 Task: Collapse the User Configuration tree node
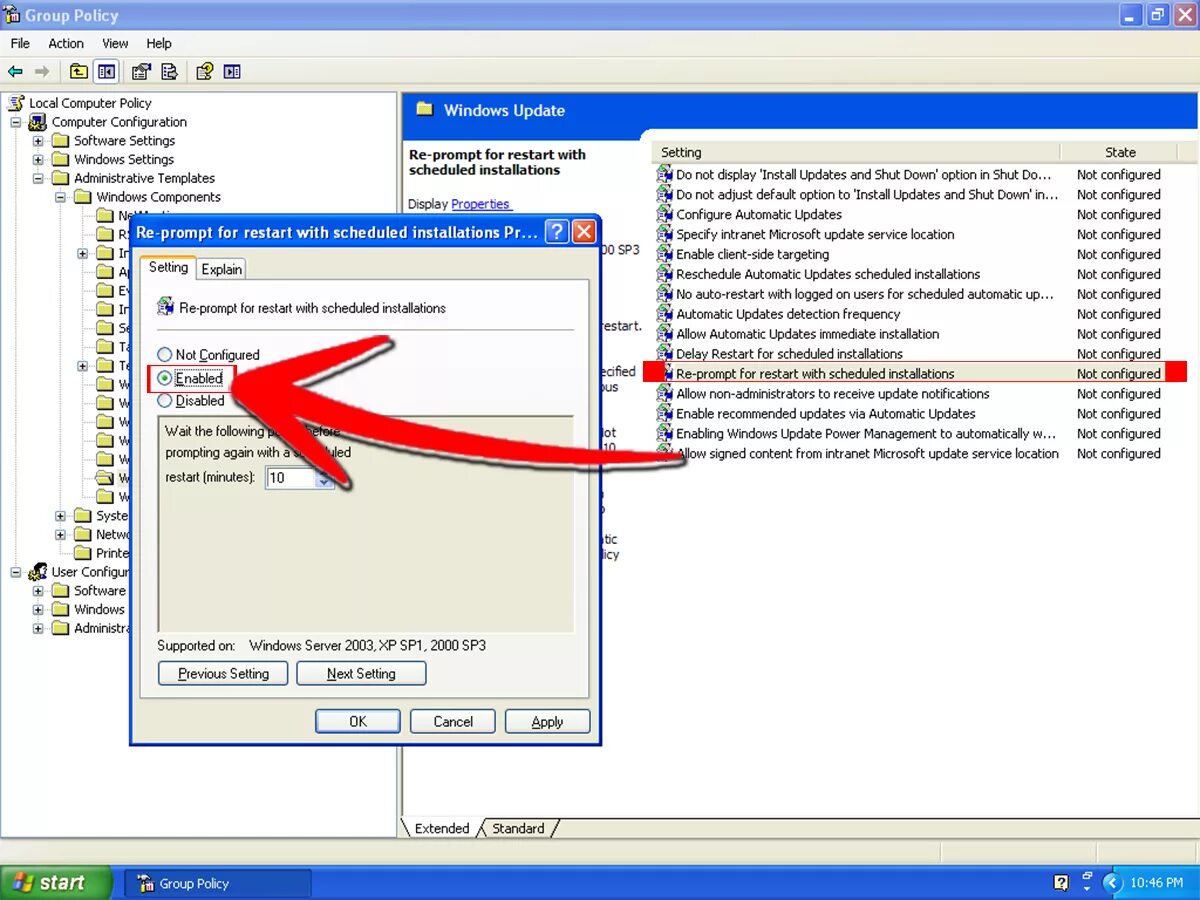[x=16, y=572]
